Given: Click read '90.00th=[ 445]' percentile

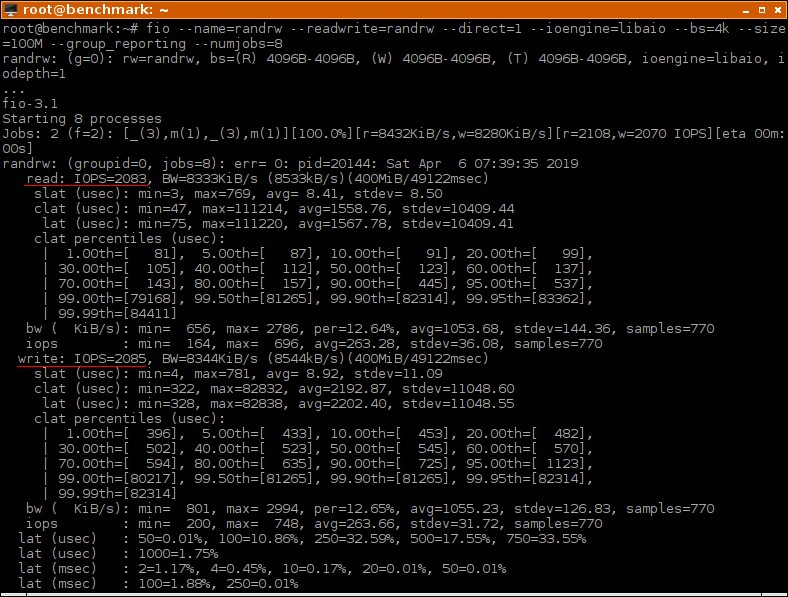Looking at the screenshot, I should coord(389,284).
